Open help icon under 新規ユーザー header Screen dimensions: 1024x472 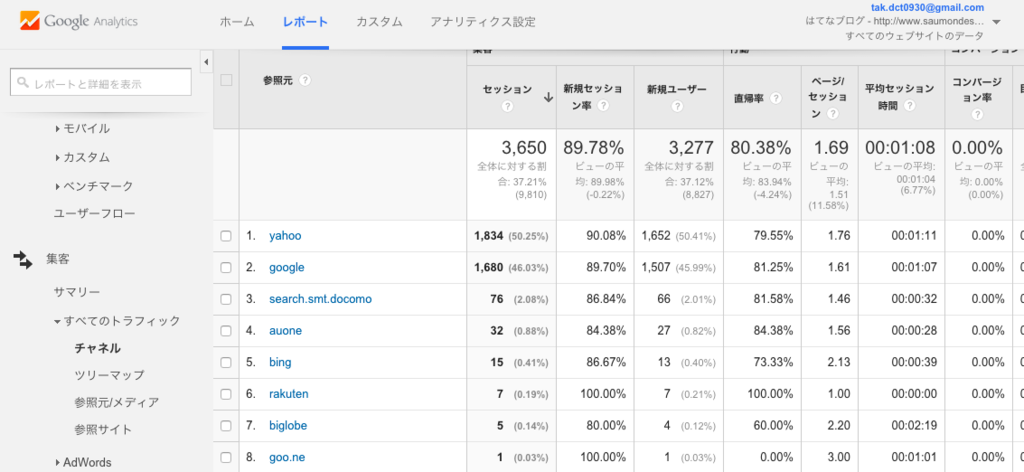(677, 106)
